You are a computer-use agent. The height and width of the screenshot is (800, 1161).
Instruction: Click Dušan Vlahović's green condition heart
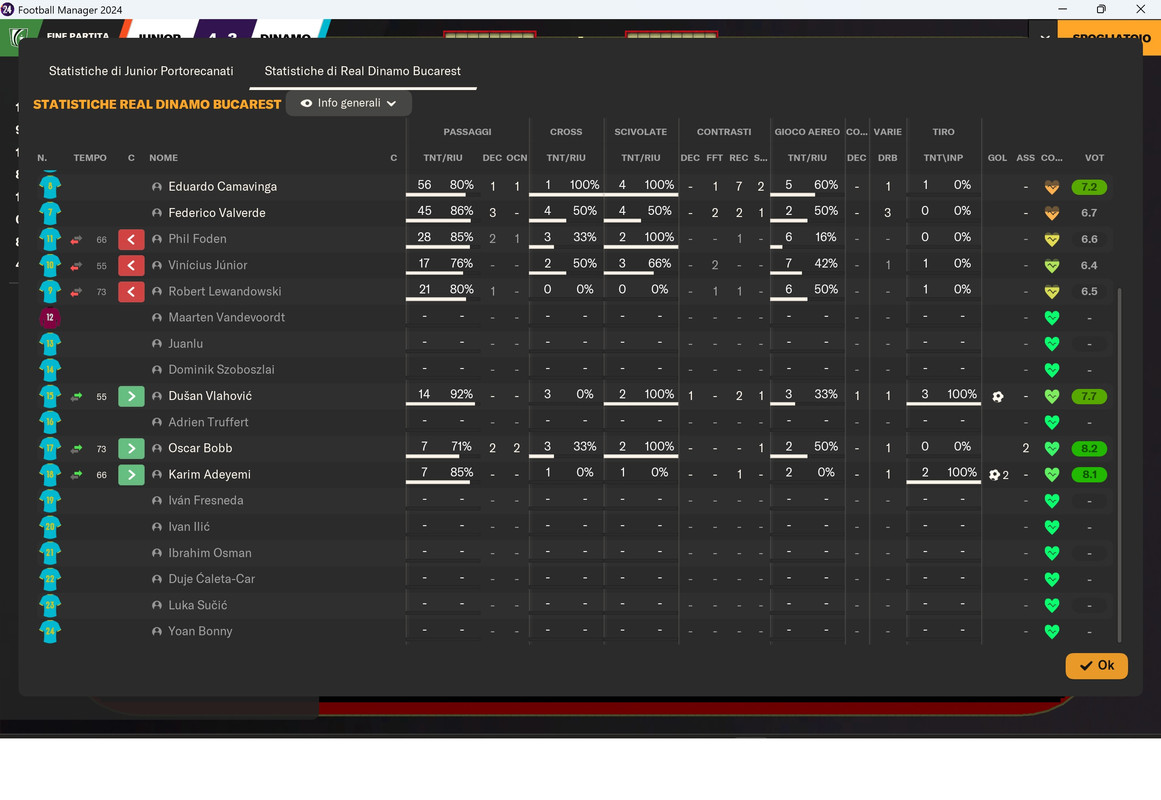(x=1051, y=396)
